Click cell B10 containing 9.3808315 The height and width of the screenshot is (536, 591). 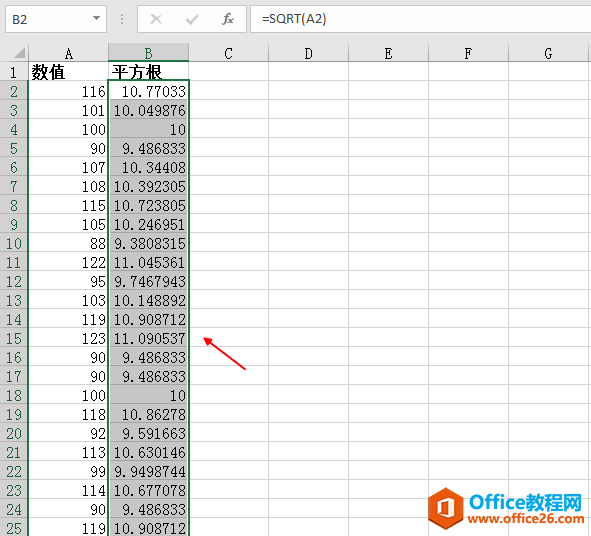coord(149,243)
